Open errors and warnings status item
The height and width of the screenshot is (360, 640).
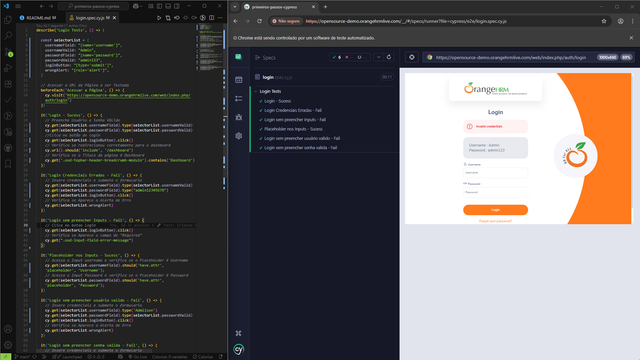tap(97, 357)
